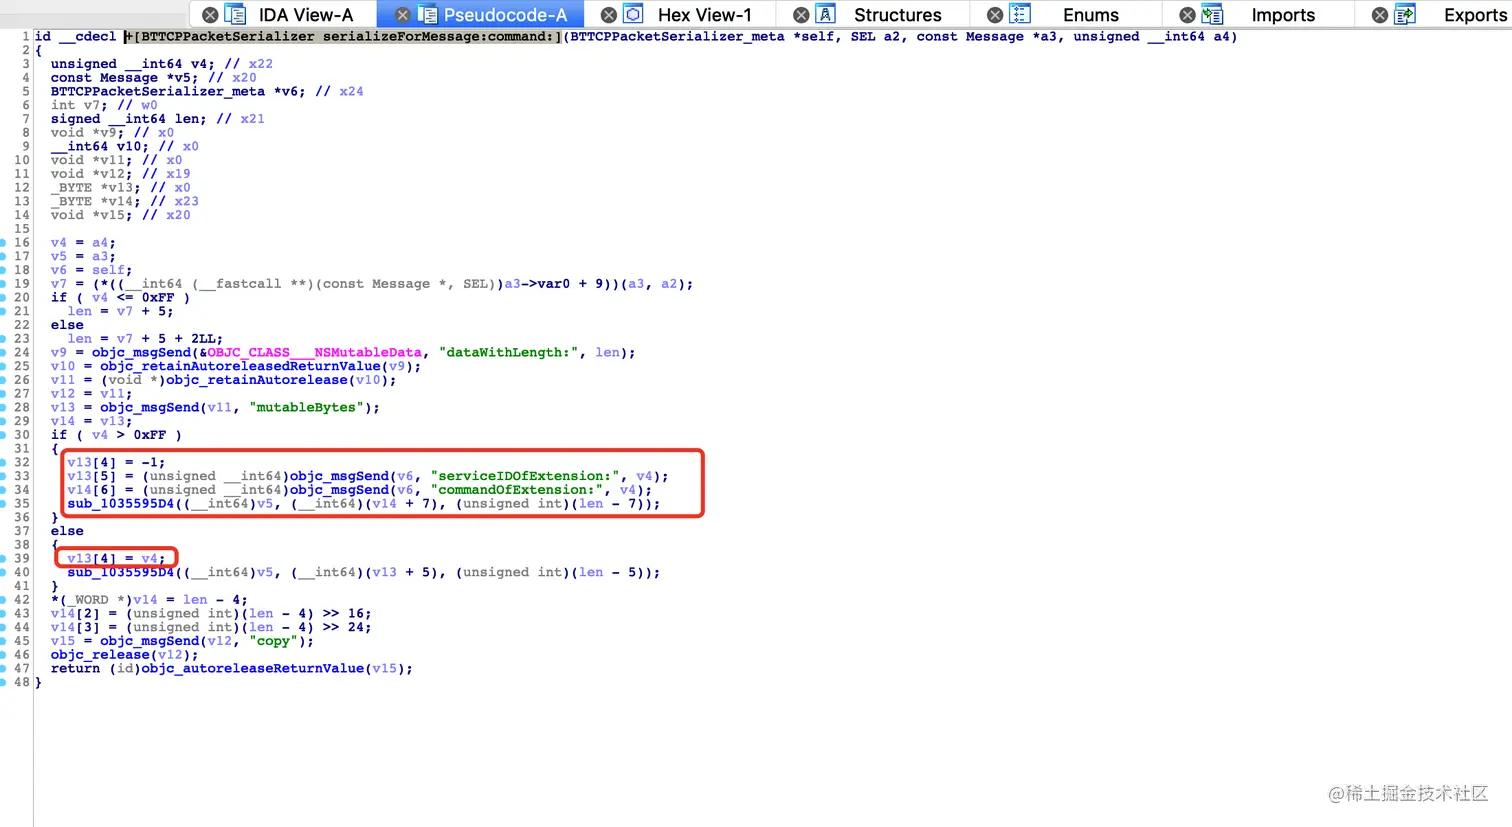Click 'v14[2]' assignment on line 43
Image resolution: width=1512 pixels, height=827 pixels.
211,614
